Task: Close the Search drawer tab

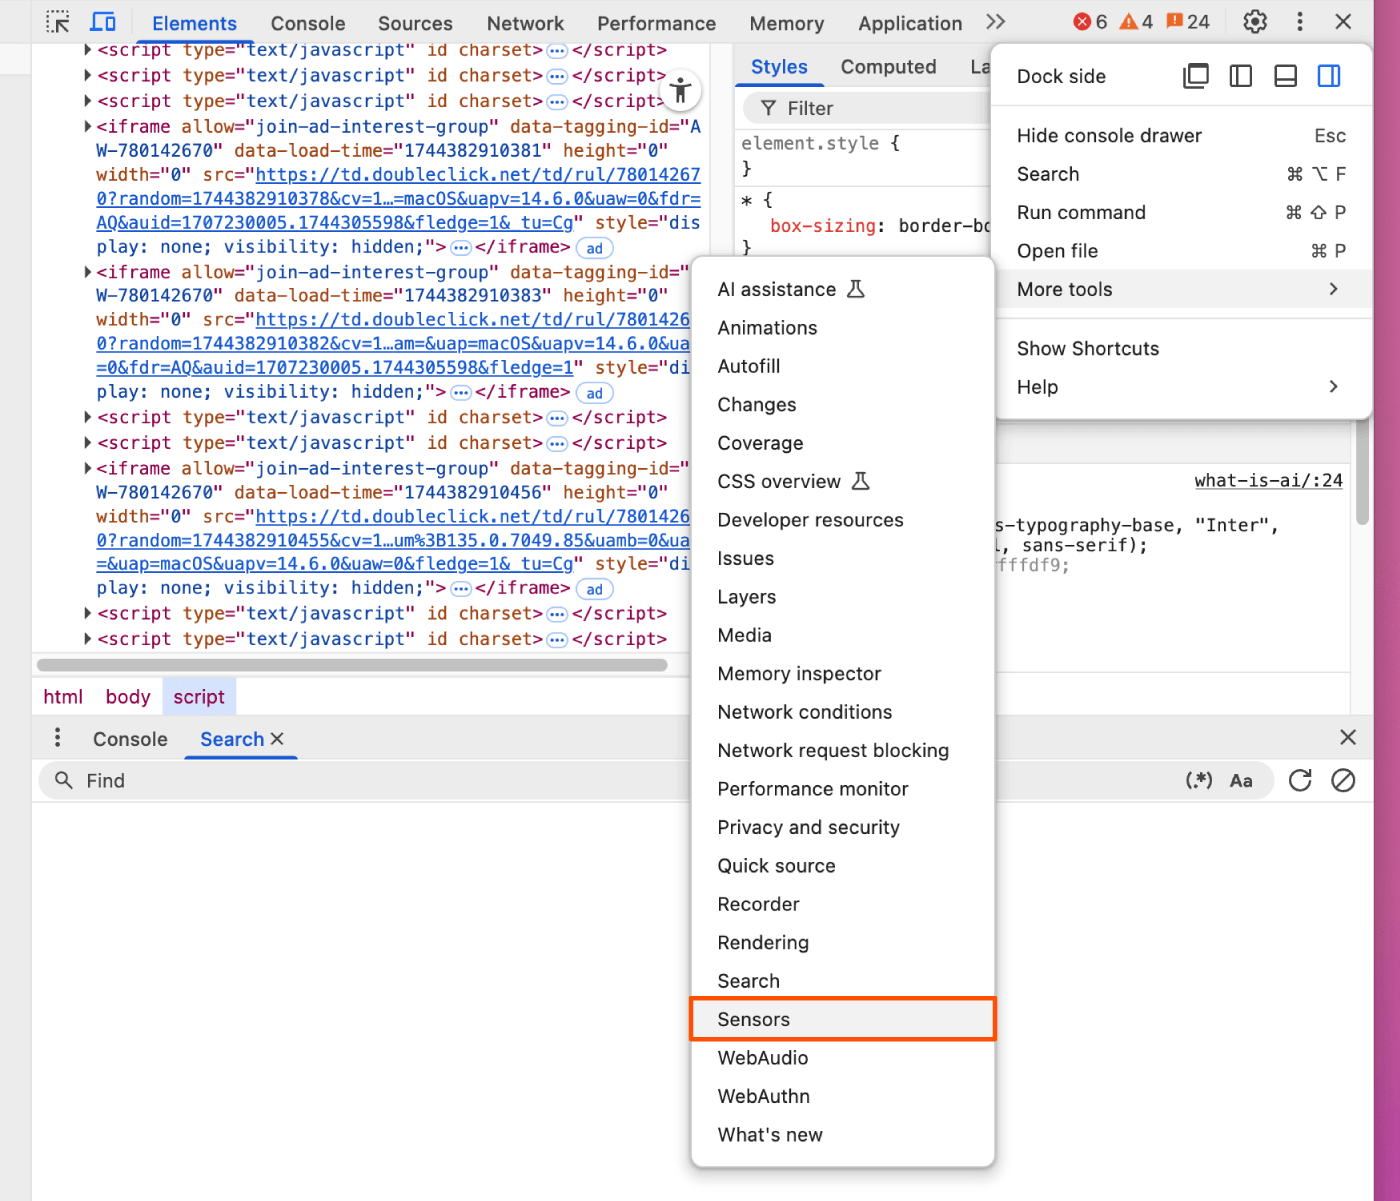Action: (x=277, y=739)
